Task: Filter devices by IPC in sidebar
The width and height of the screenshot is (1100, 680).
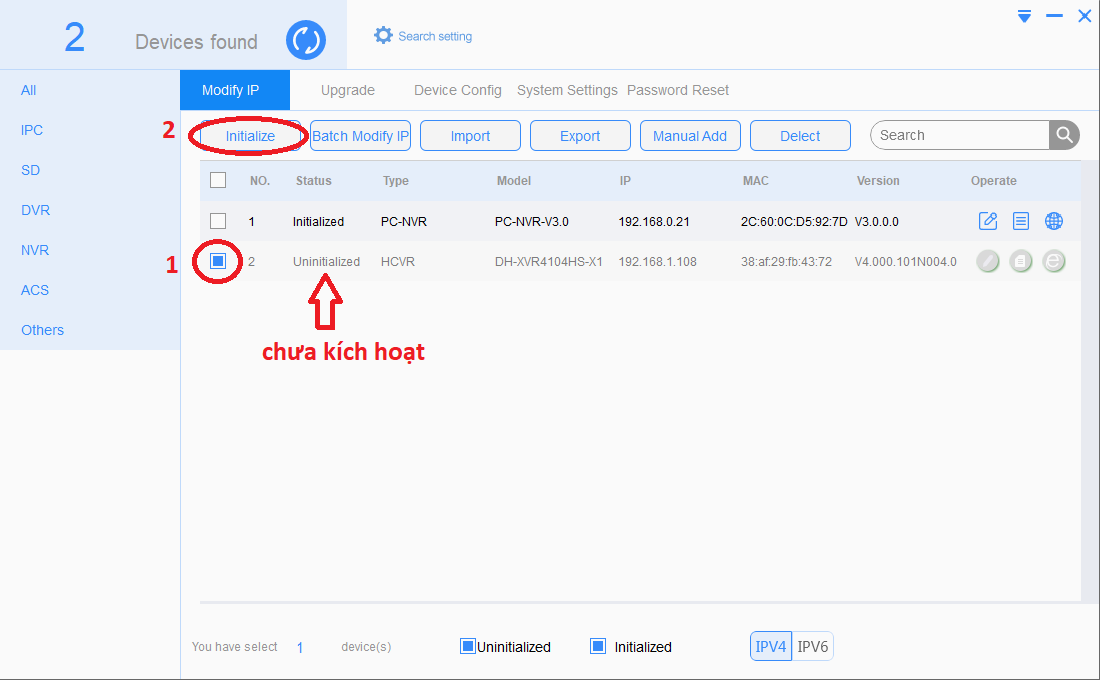Action: (32, 130)
